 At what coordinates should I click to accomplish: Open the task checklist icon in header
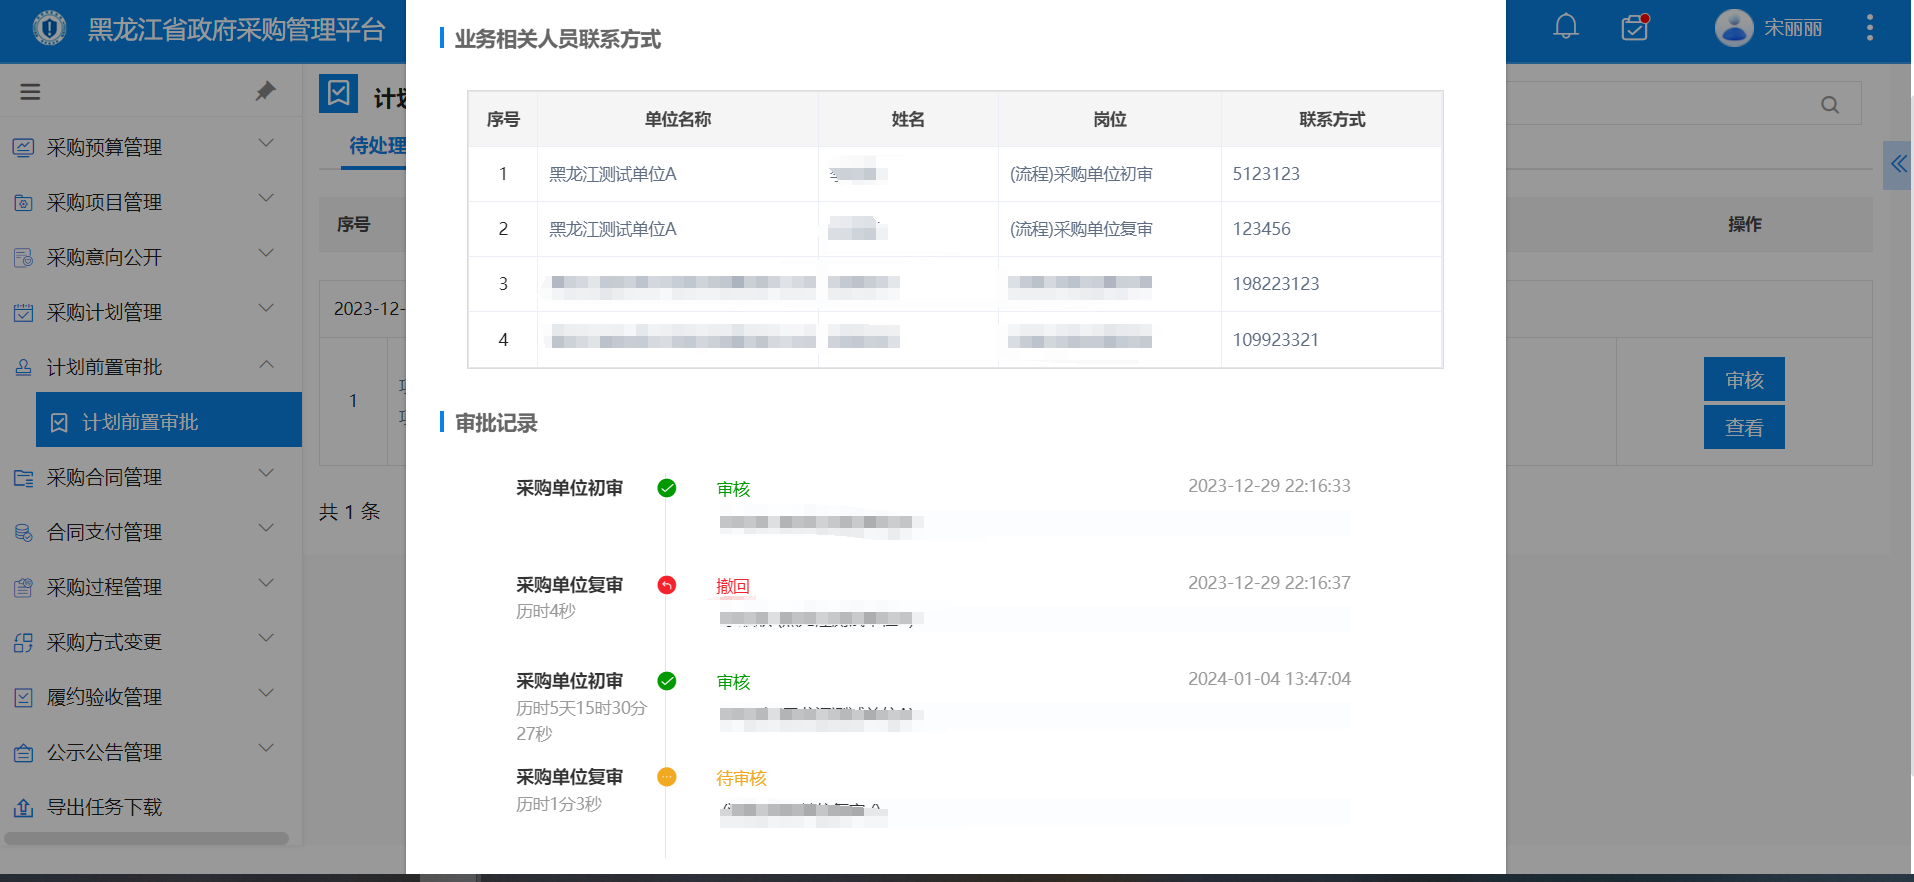click(x=1635, y=27)
